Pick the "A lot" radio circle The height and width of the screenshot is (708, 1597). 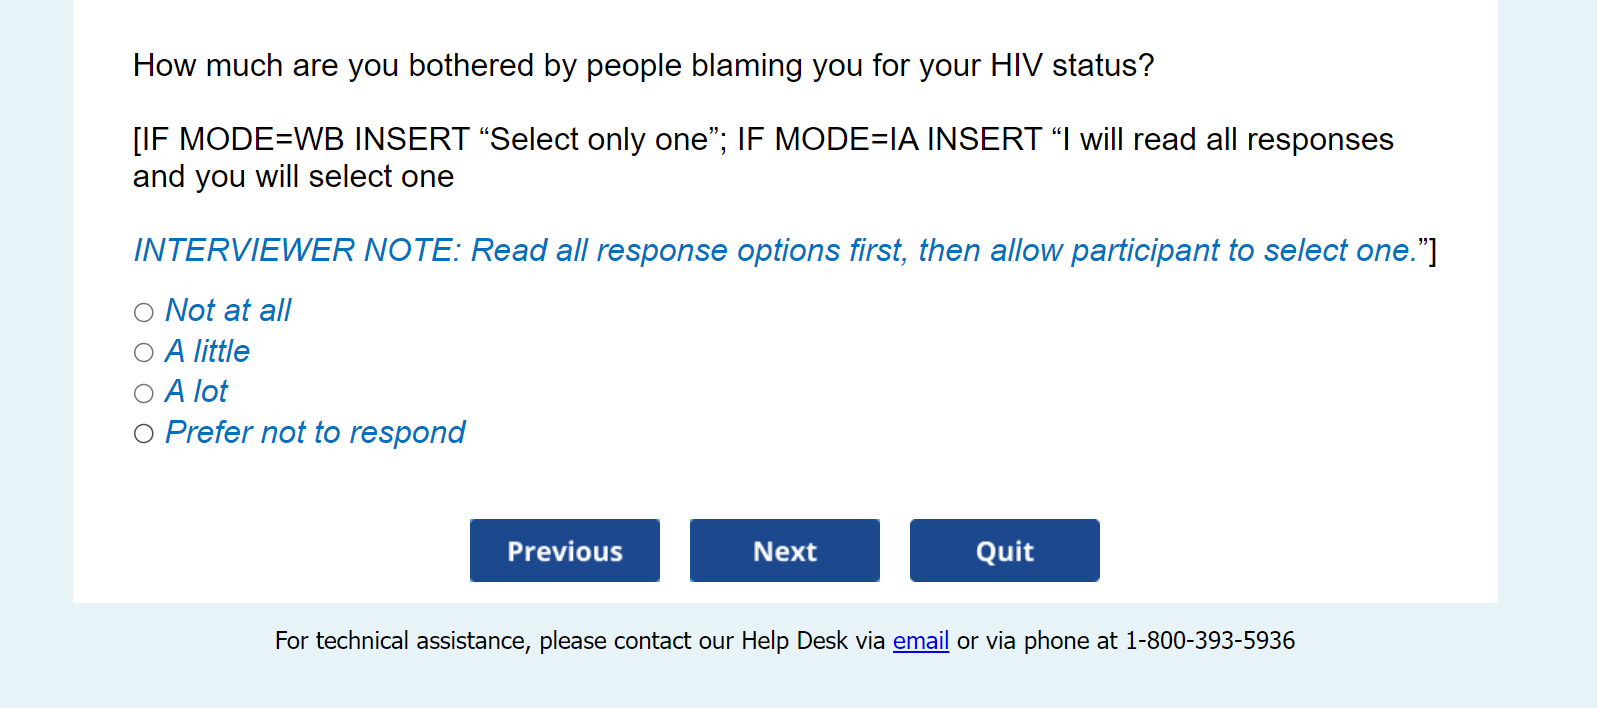click(x=144, y=393)
